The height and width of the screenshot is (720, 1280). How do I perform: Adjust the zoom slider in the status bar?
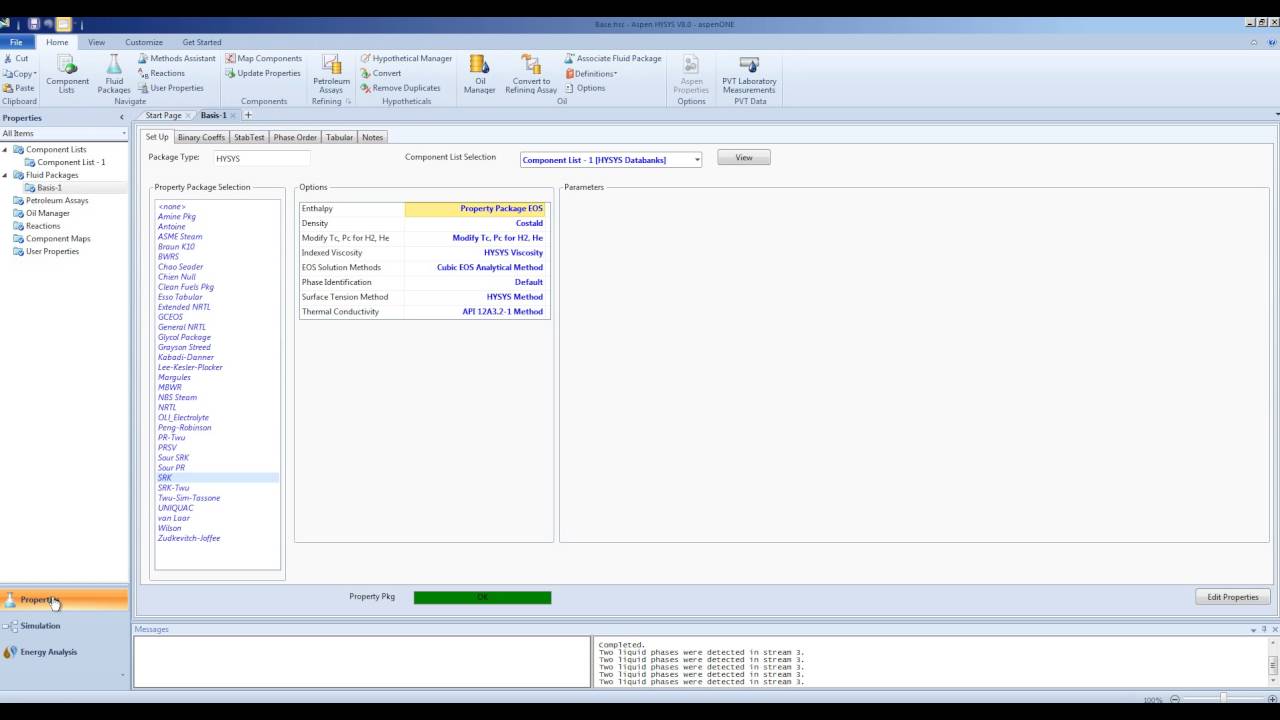pyautogui.click(x=1222, y=700)
